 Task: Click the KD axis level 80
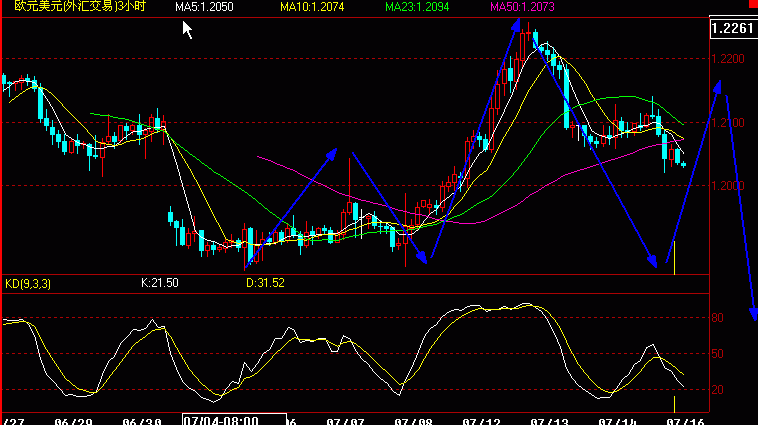(717, 318)
